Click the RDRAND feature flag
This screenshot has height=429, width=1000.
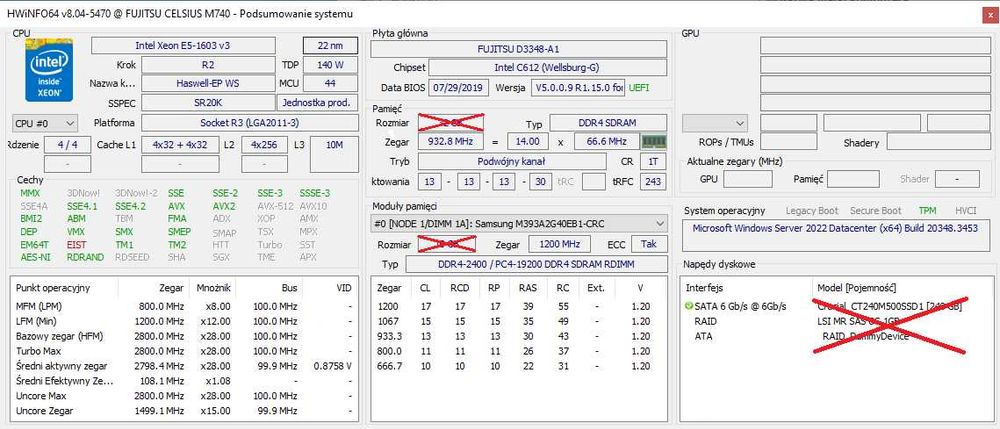coord(84,258)
